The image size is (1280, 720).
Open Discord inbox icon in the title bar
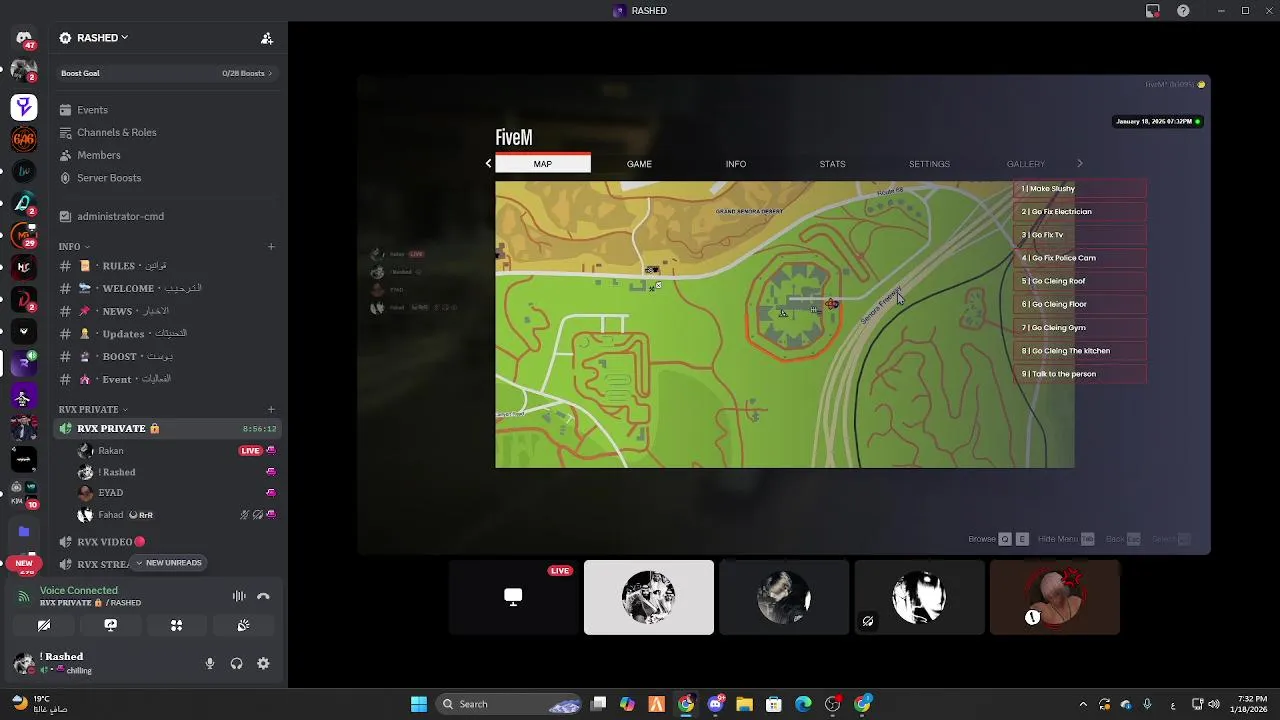coord(1153,11)
